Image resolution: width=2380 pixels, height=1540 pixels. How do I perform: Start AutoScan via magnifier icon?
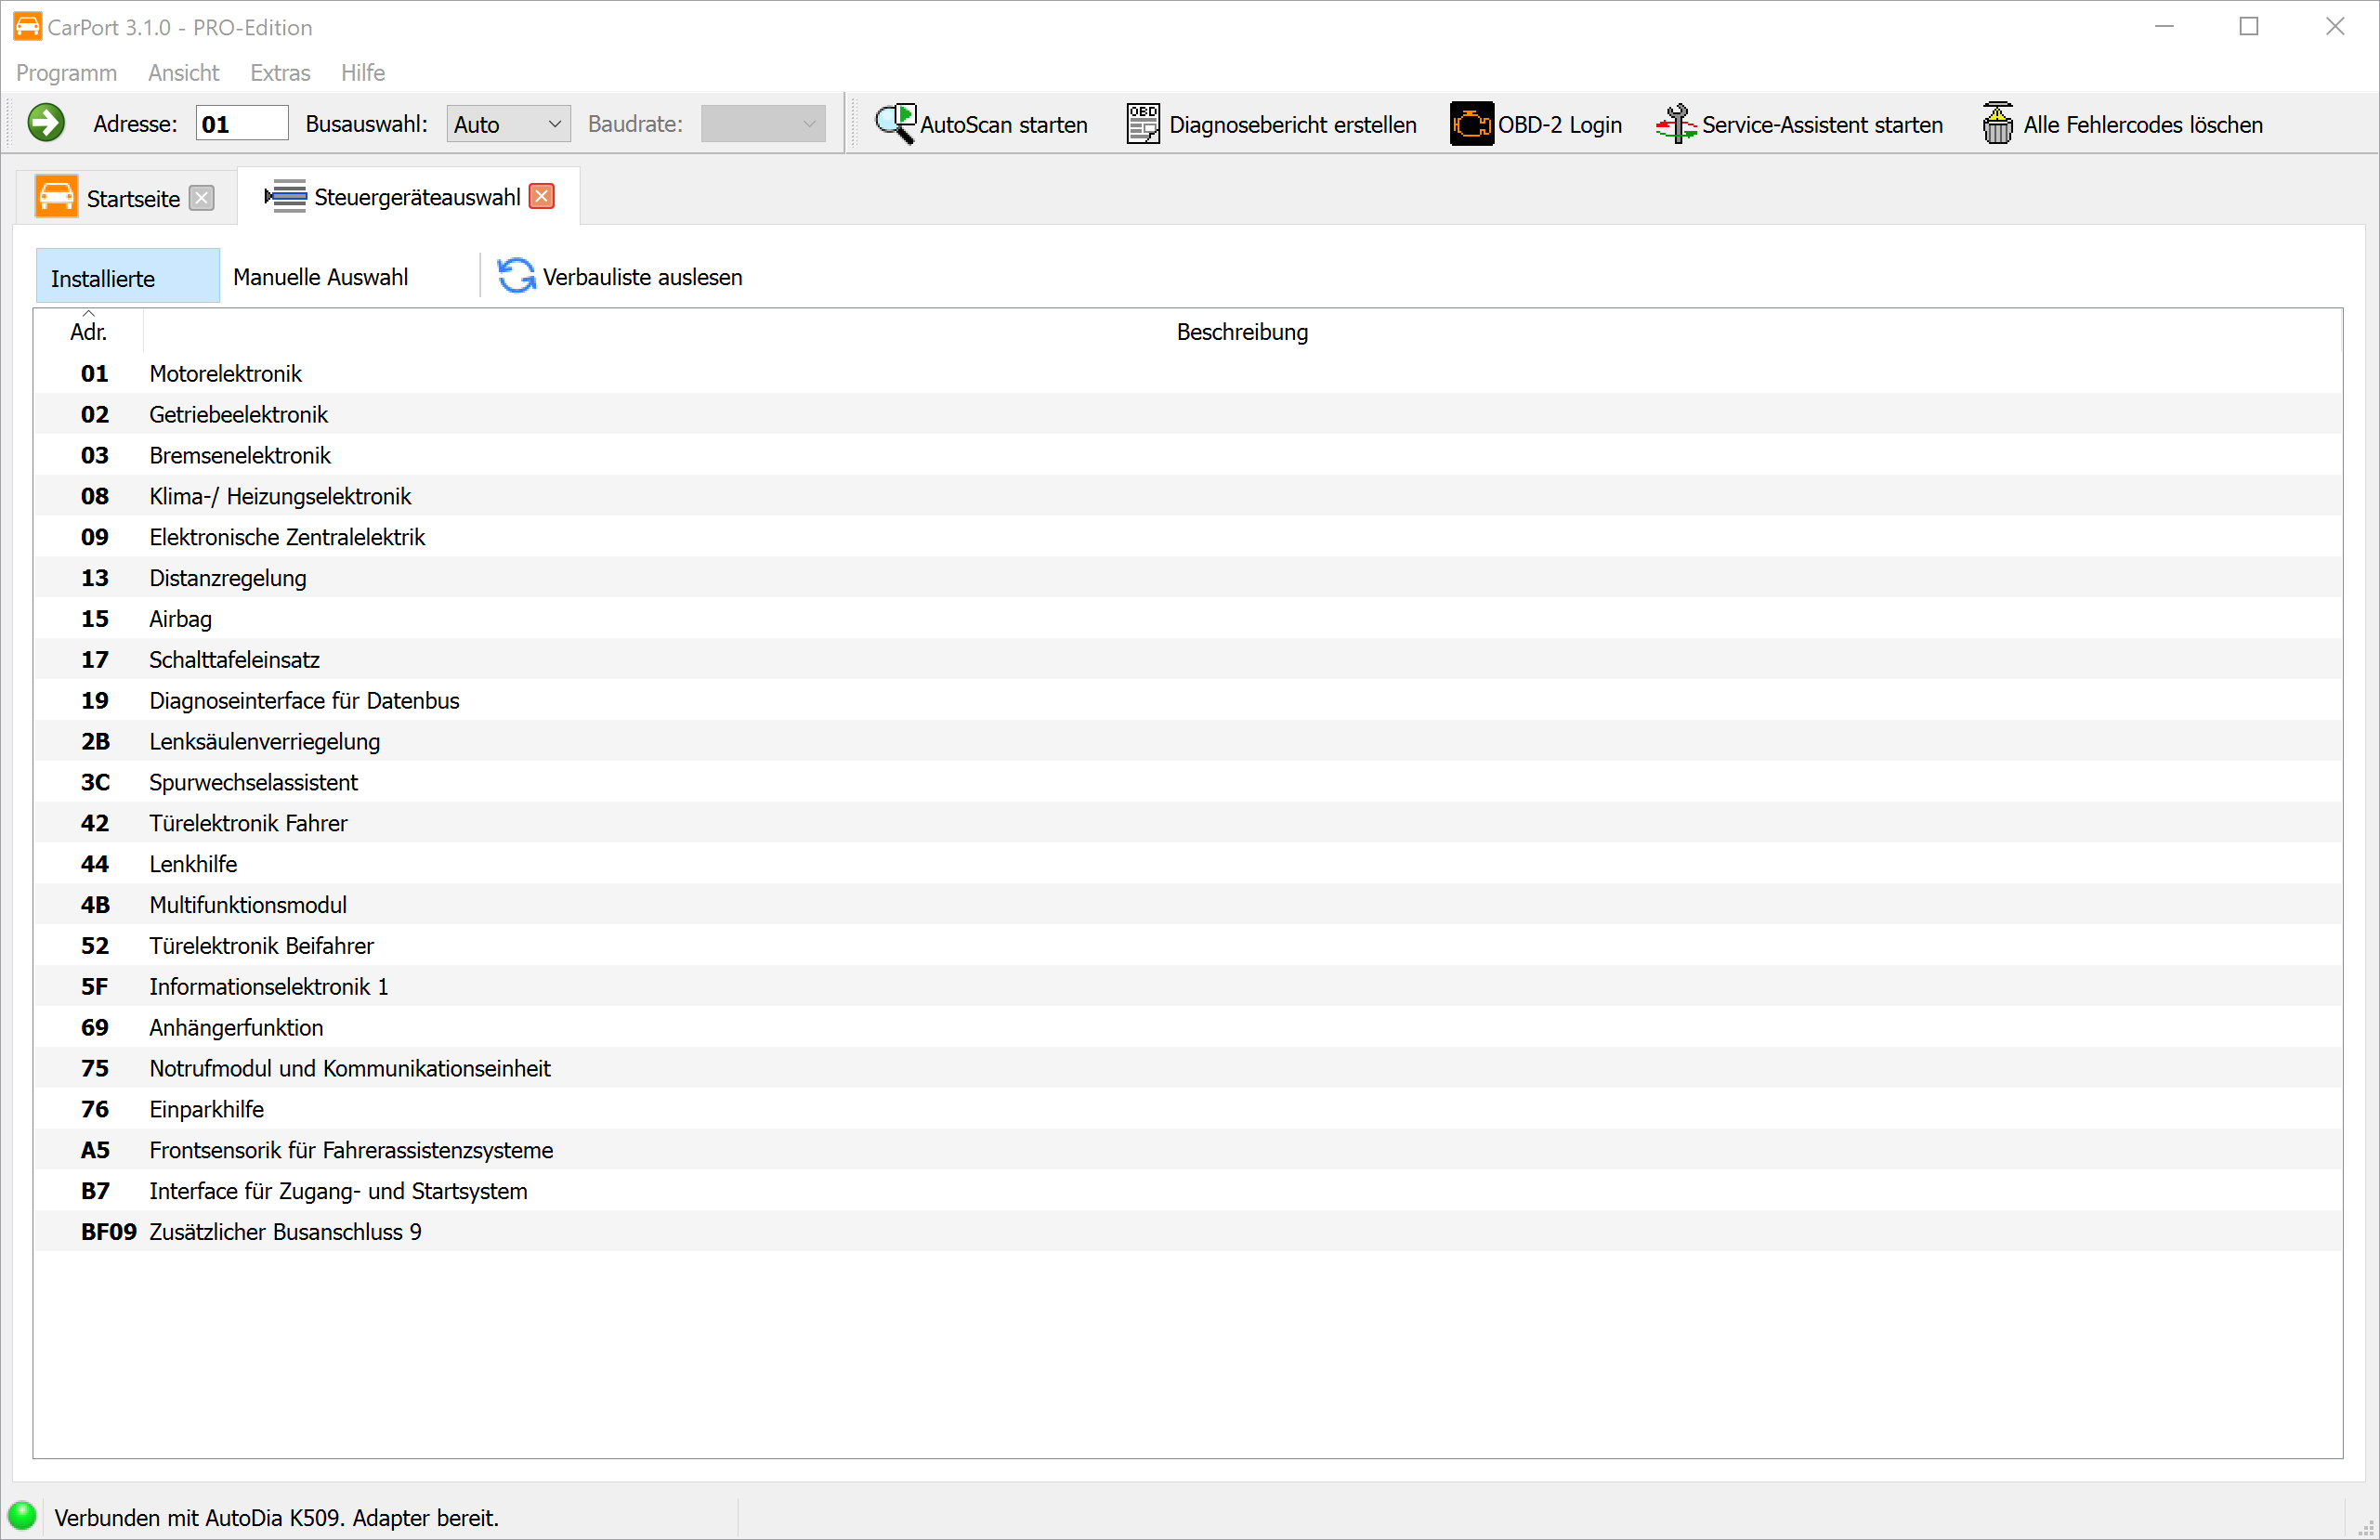pos(894,123)
